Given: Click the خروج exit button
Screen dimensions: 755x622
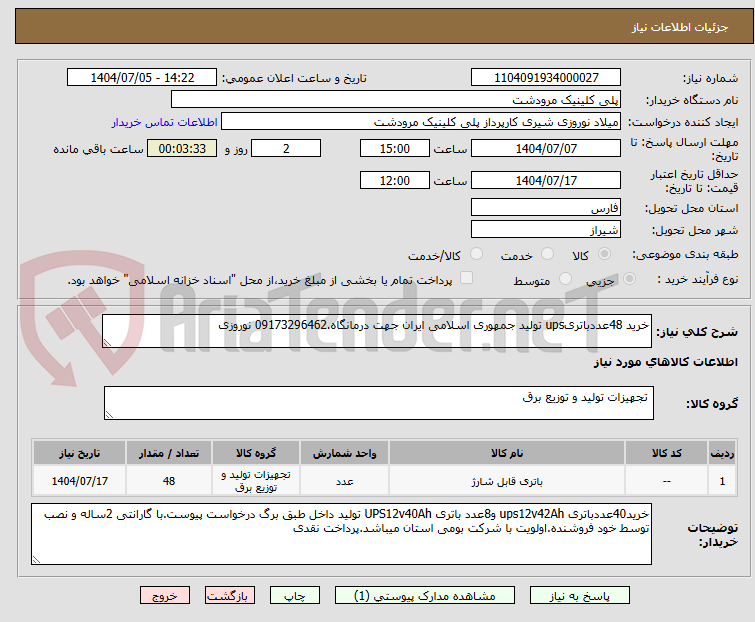Looking at the screenshot, I should point(165,596).
